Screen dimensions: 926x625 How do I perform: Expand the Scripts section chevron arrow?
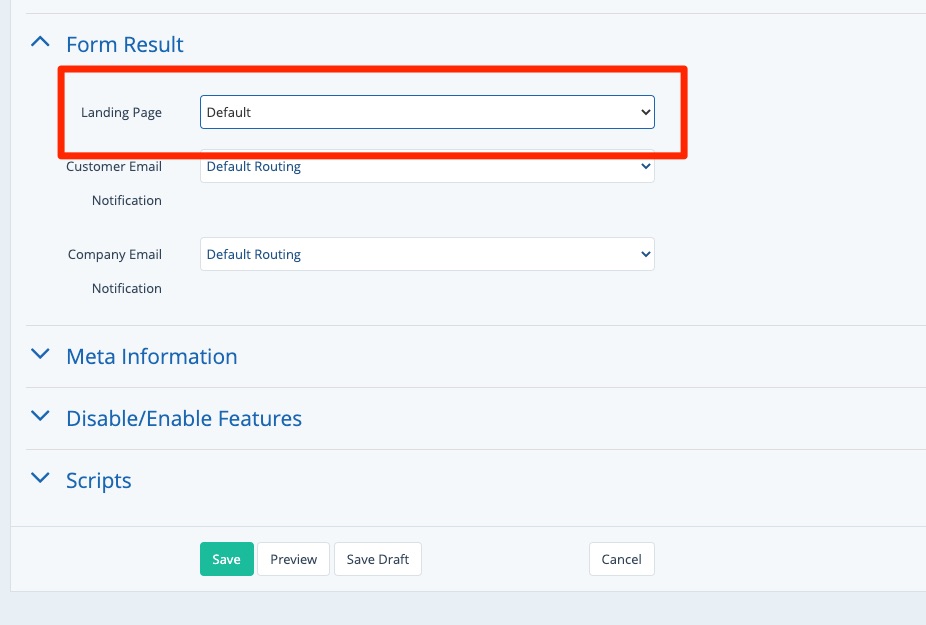(x=40, y=479)
